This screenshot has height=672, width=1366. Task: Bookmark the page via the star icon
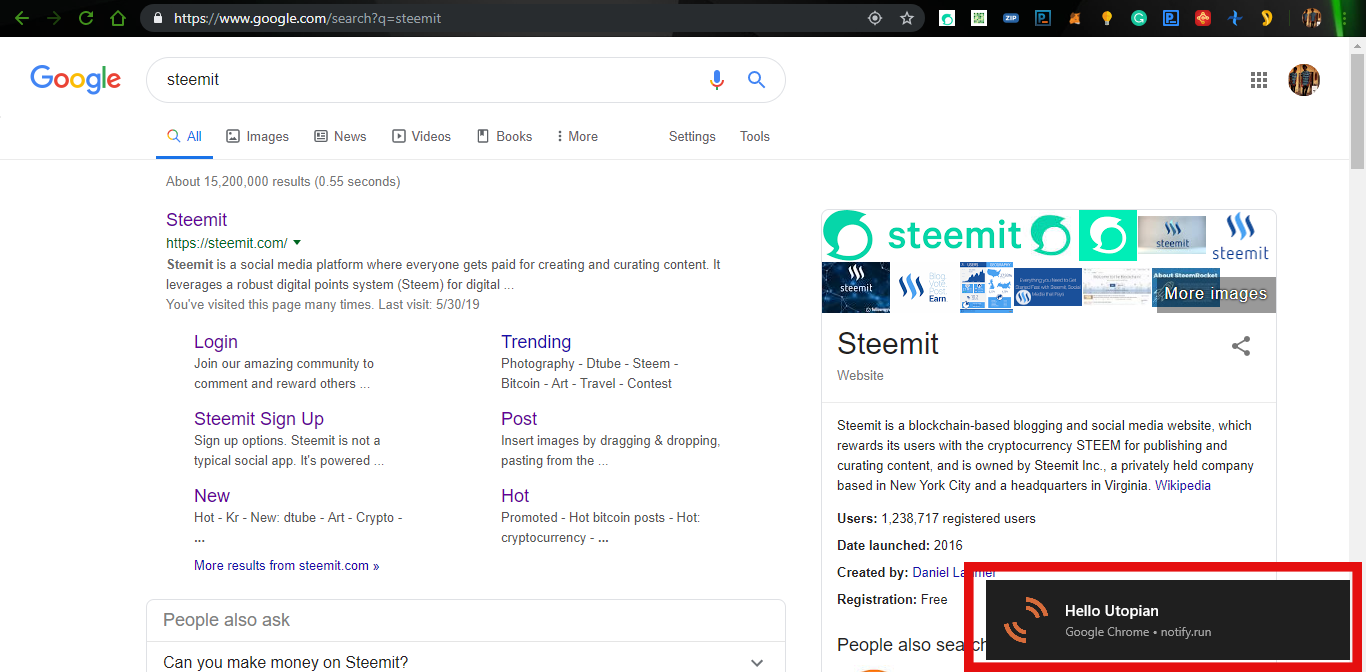pyautogui.click(x=908, y=17)
